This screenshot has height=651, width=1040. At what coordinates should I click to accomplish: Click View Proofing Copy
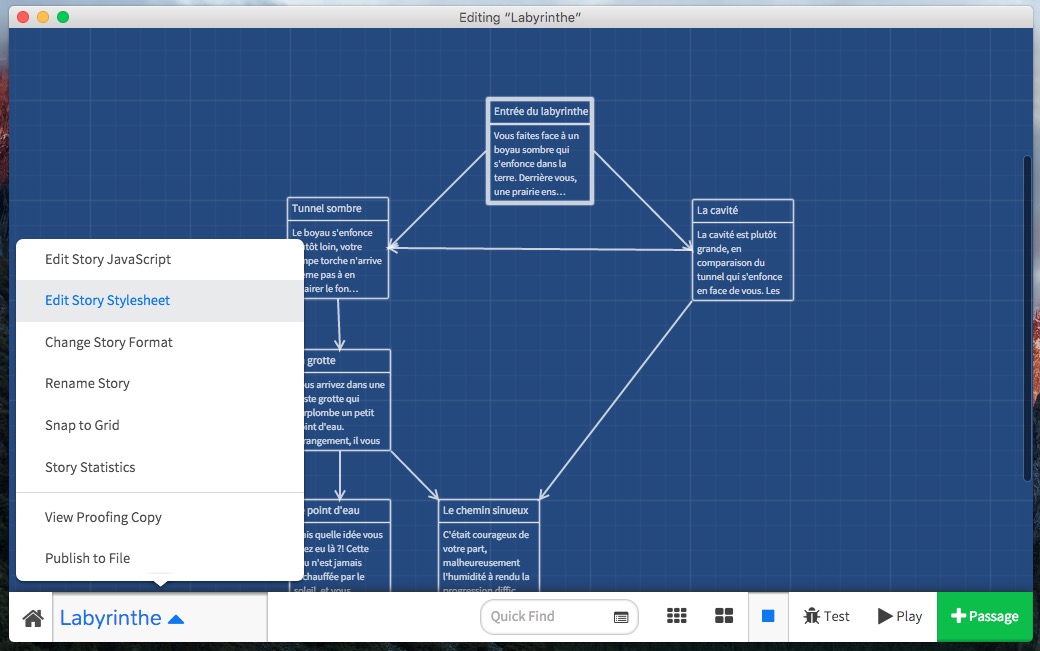click(103, 517)
